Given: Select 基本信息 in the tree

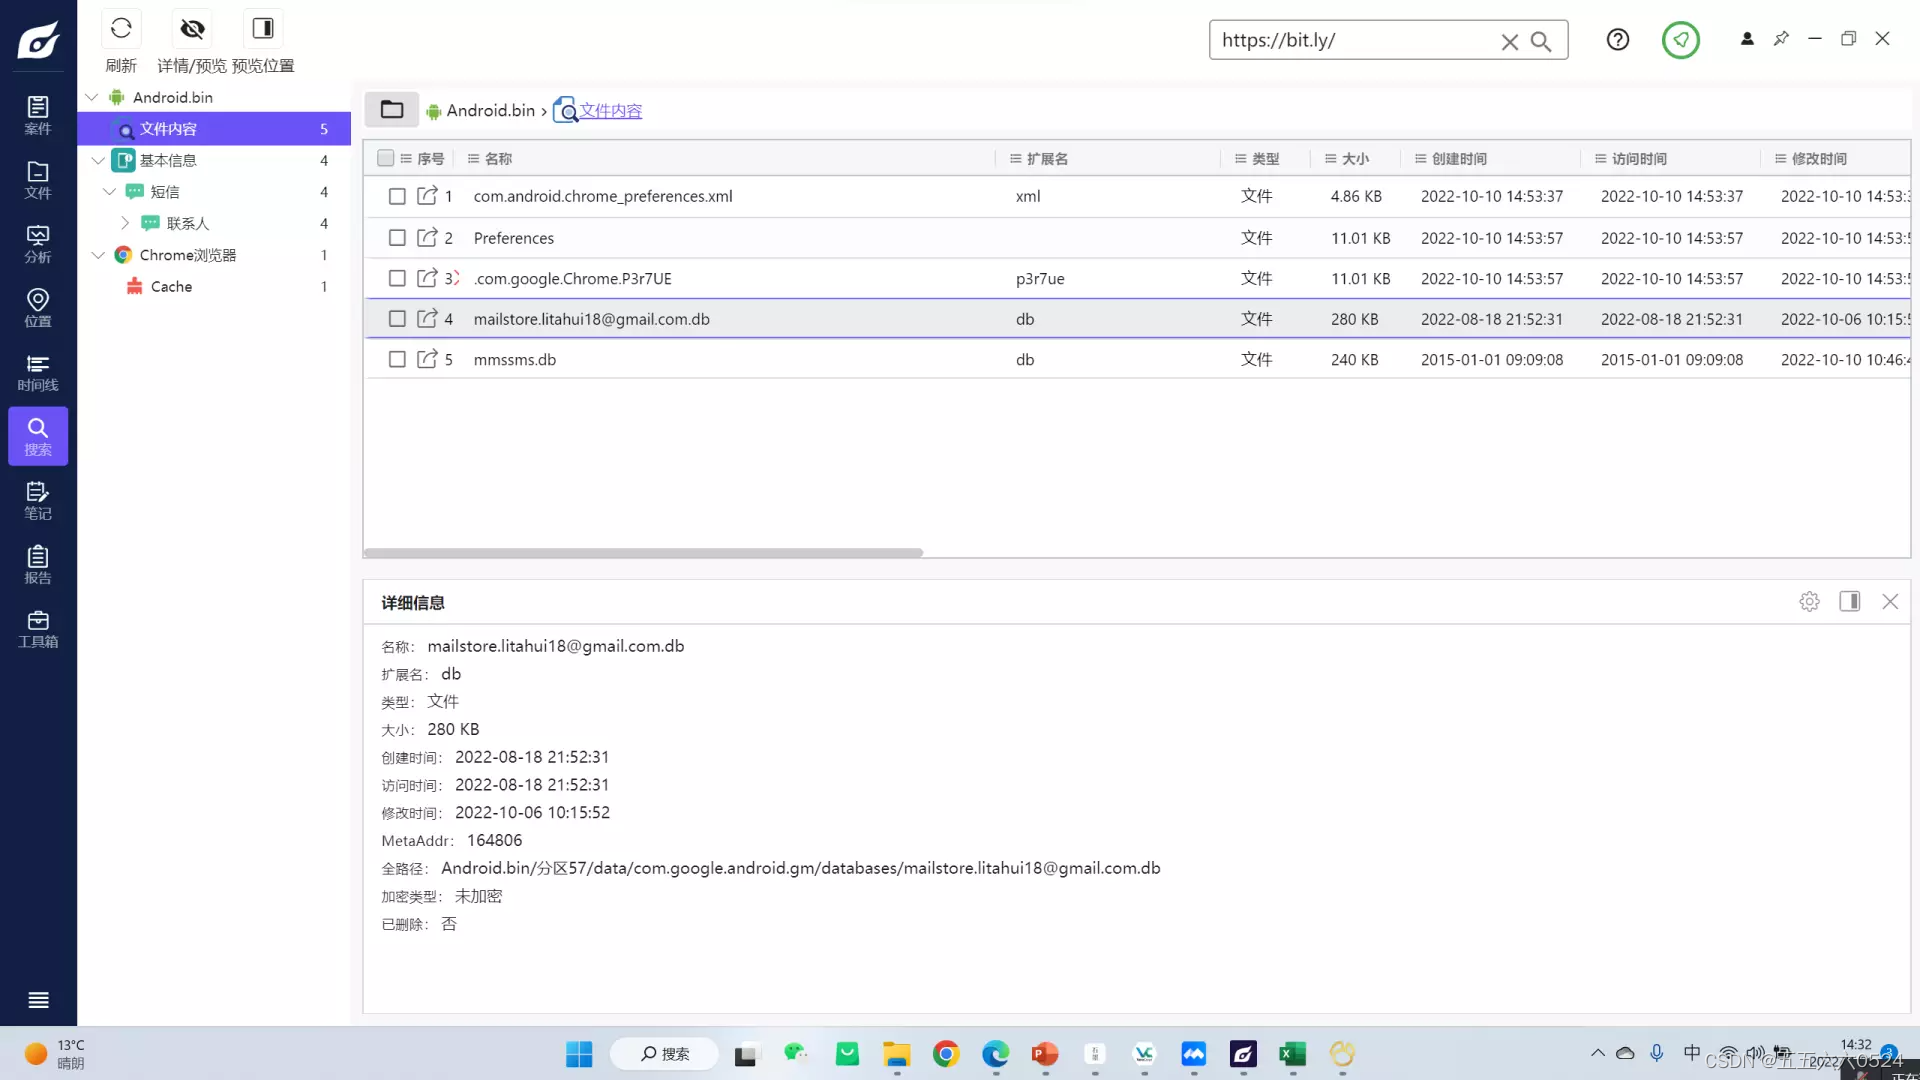Looking at the screenshot, I should (x=168, y=160).
